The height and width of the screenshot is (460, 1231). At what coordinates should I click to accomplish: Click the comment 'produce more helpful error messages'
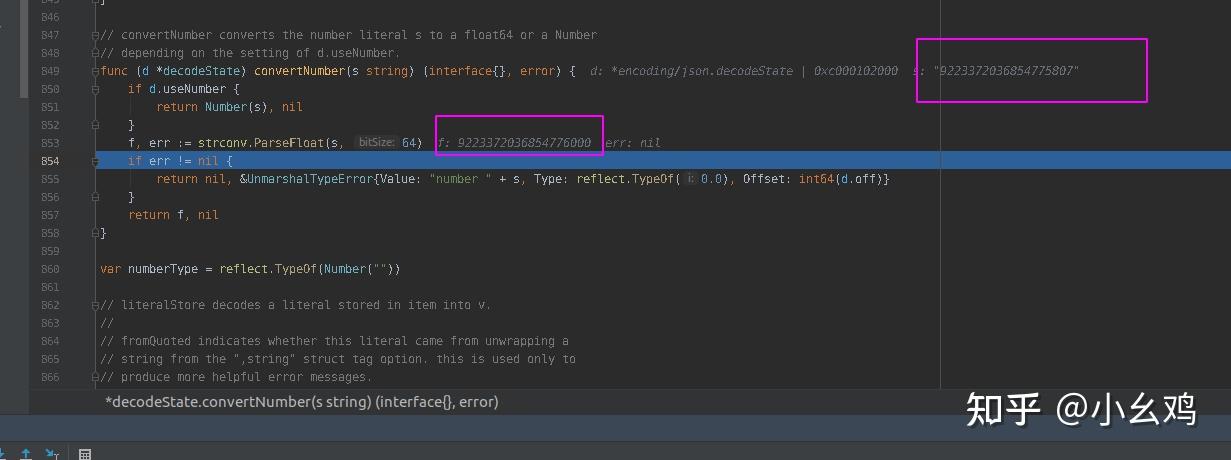(x=236, y=377)
